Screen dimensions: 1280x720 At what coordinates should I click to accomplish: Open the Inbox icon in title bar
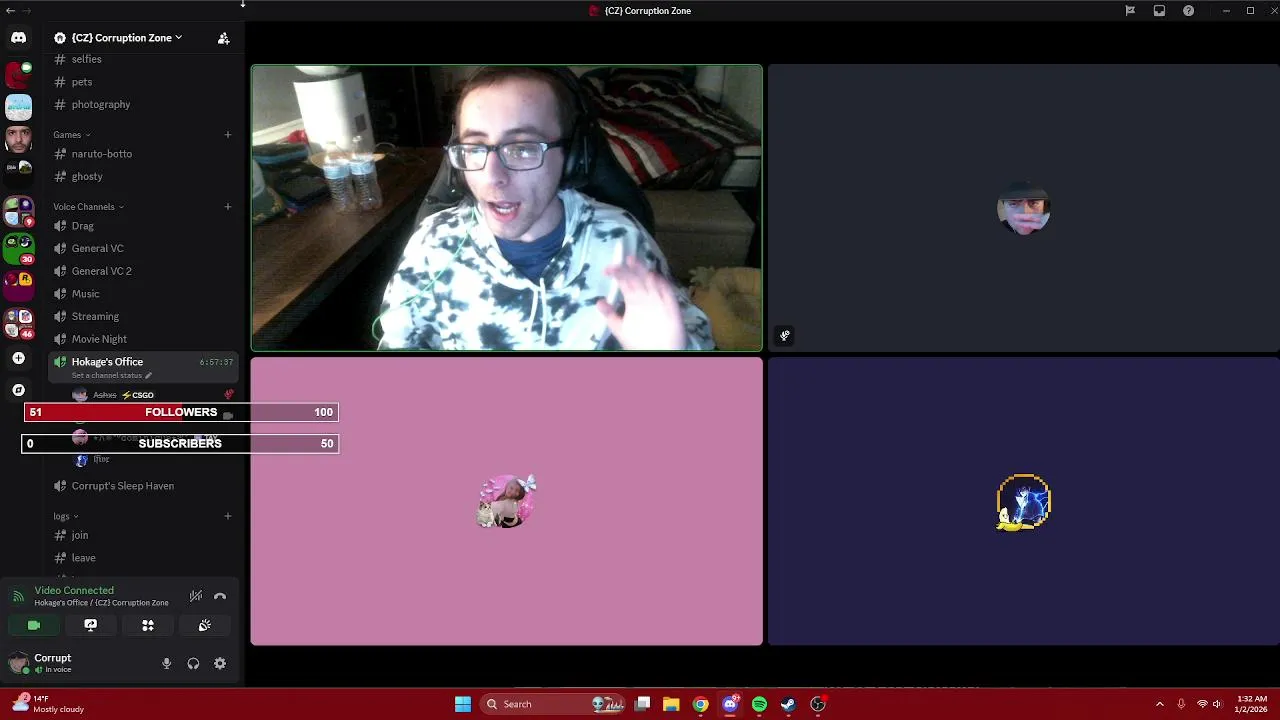[1159, 11]
